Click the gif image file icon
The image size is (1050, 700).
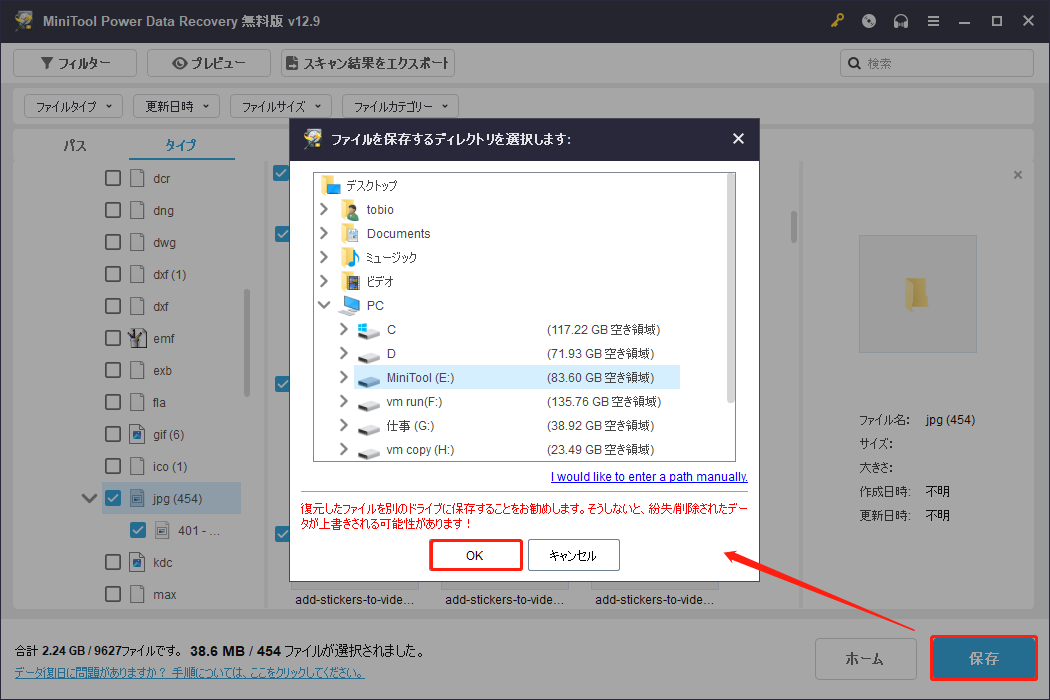tap(137, 434)
